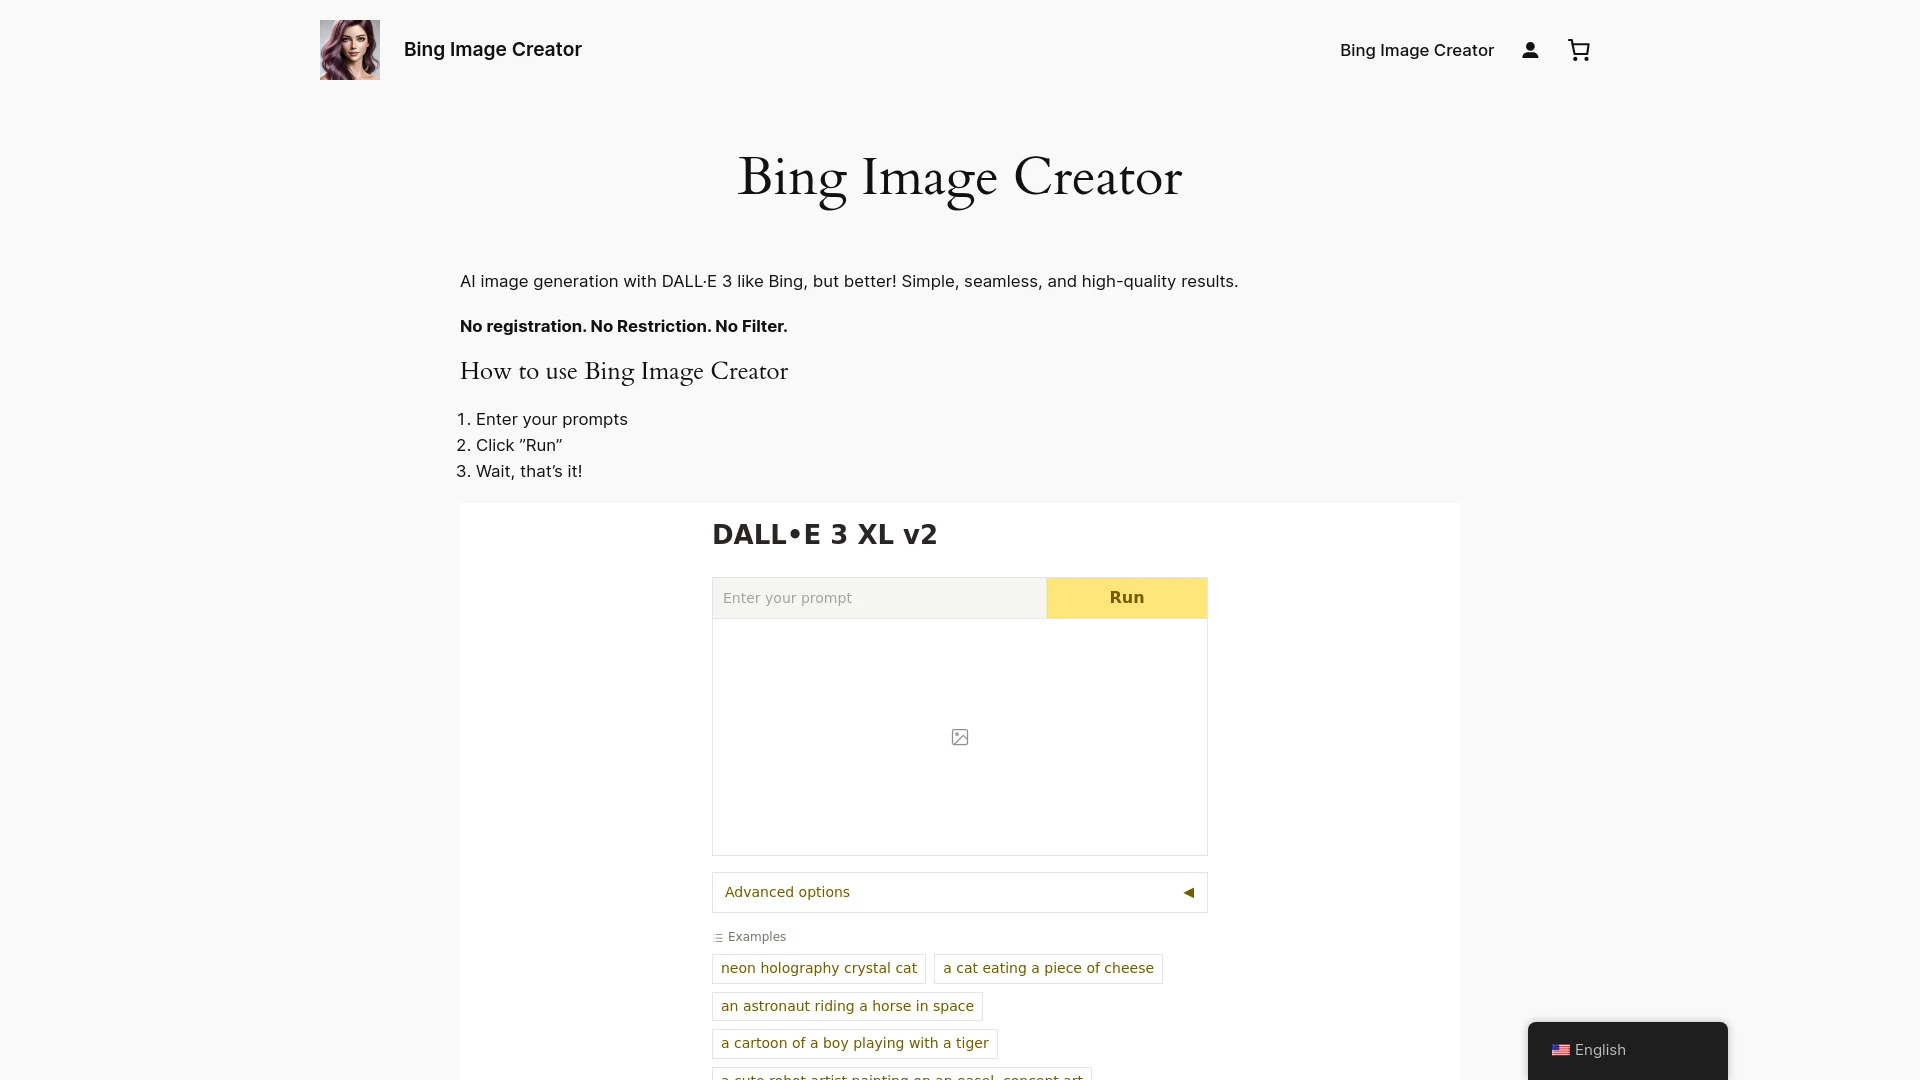
Task: Click the Bing Image Creator menu item
Action: tap(1416, 49)
